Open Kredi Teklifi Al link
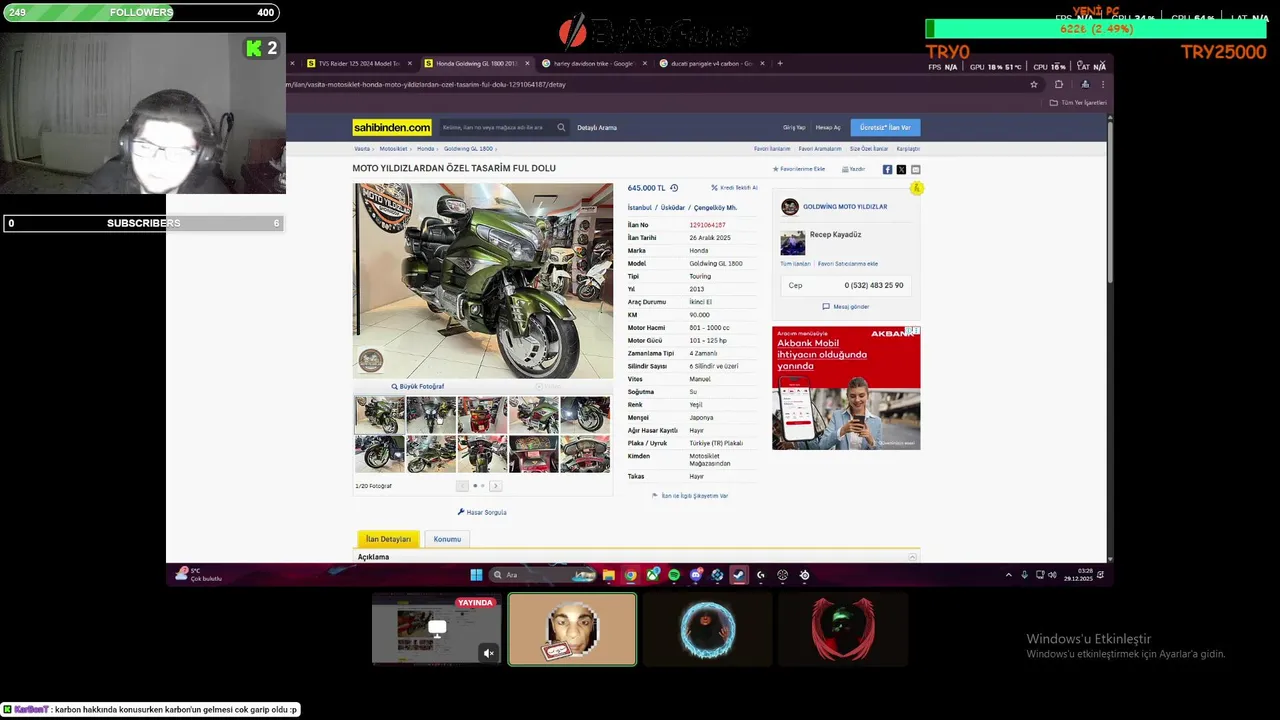The image size is (1280, 720). pos(735,188)
